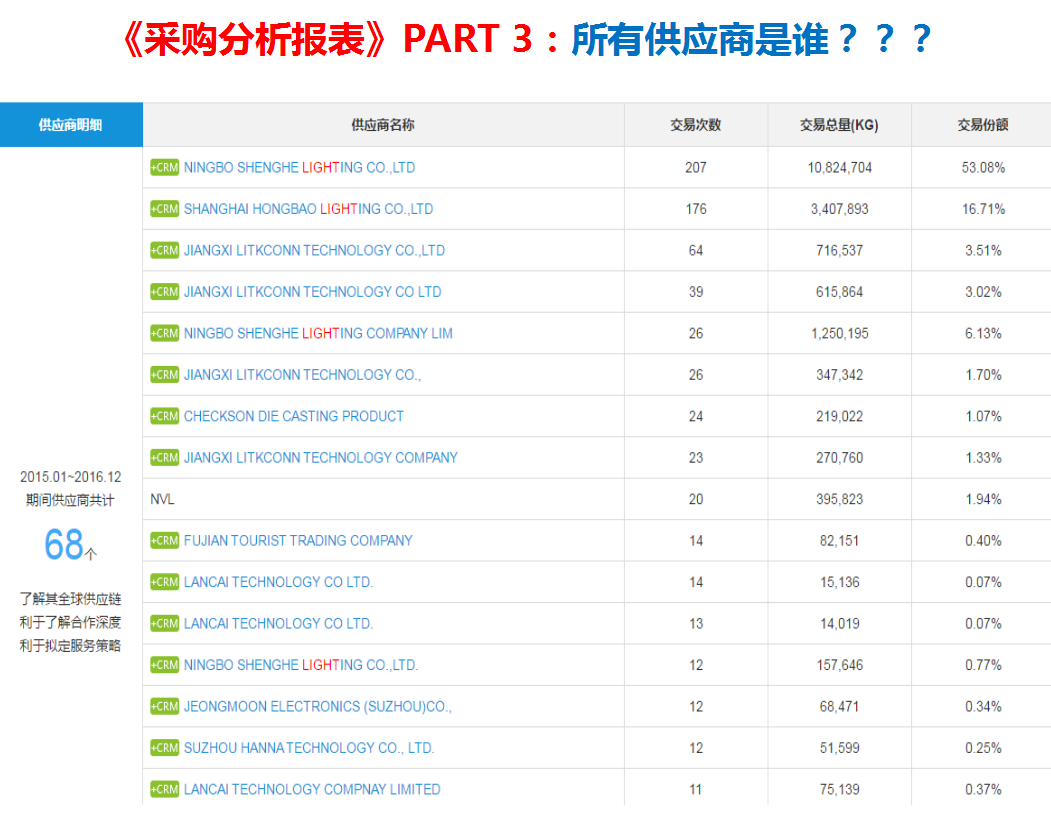
Task: Select the NVL supplier entry
Action: pyautogui.click(x=162, y=499)
